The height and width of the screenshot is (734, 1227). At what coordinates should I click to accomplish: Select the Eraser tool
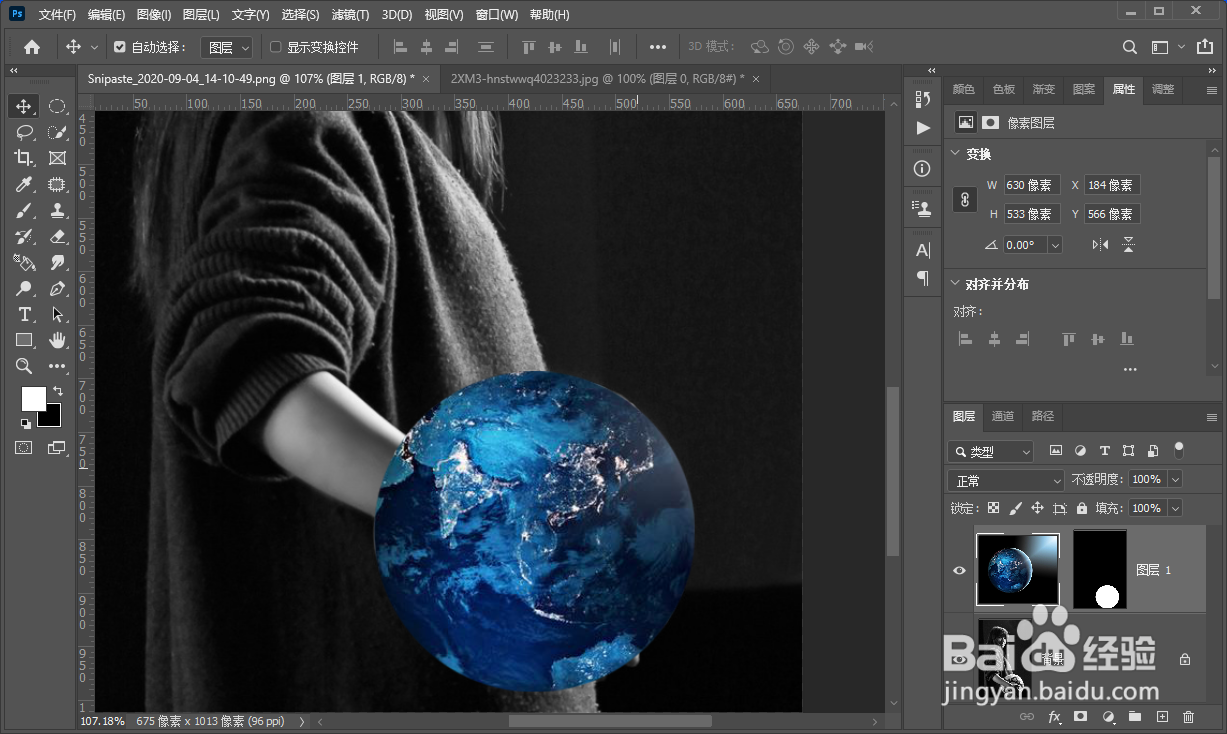(57, 236)
